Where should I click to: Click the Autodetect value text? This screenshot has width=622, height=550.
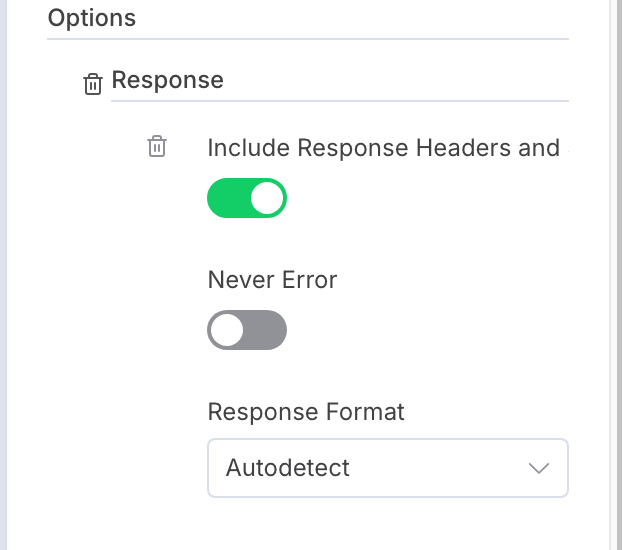pyautogui.click(x=288, y=468)
